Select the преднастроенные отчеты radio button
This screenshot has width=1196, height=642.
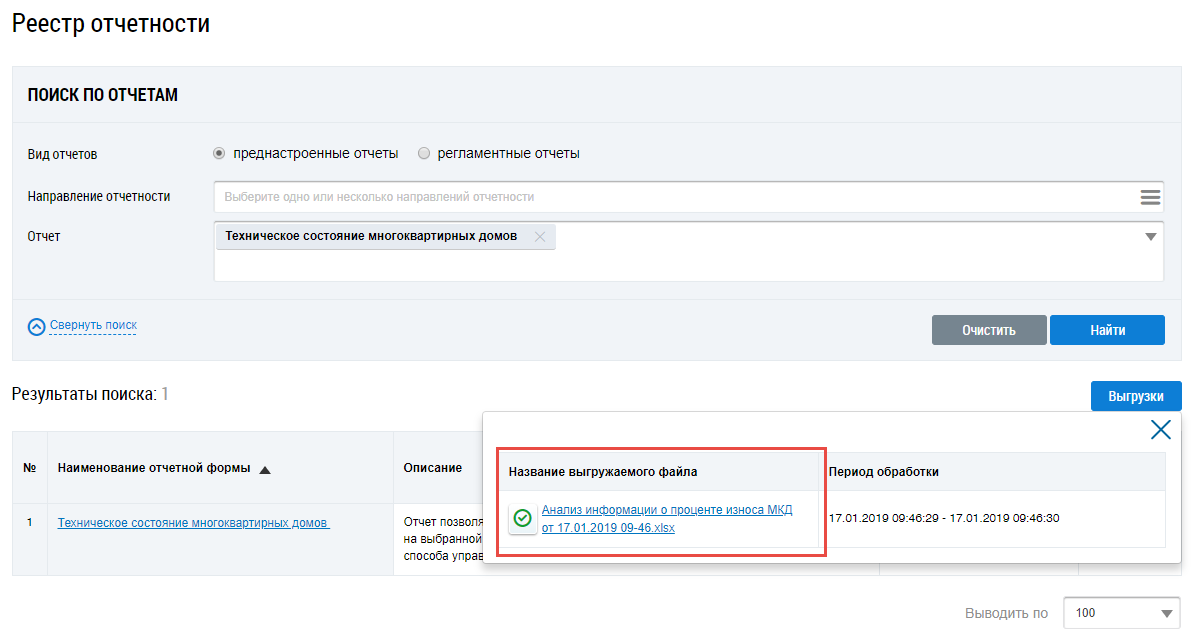coord(219,154)
